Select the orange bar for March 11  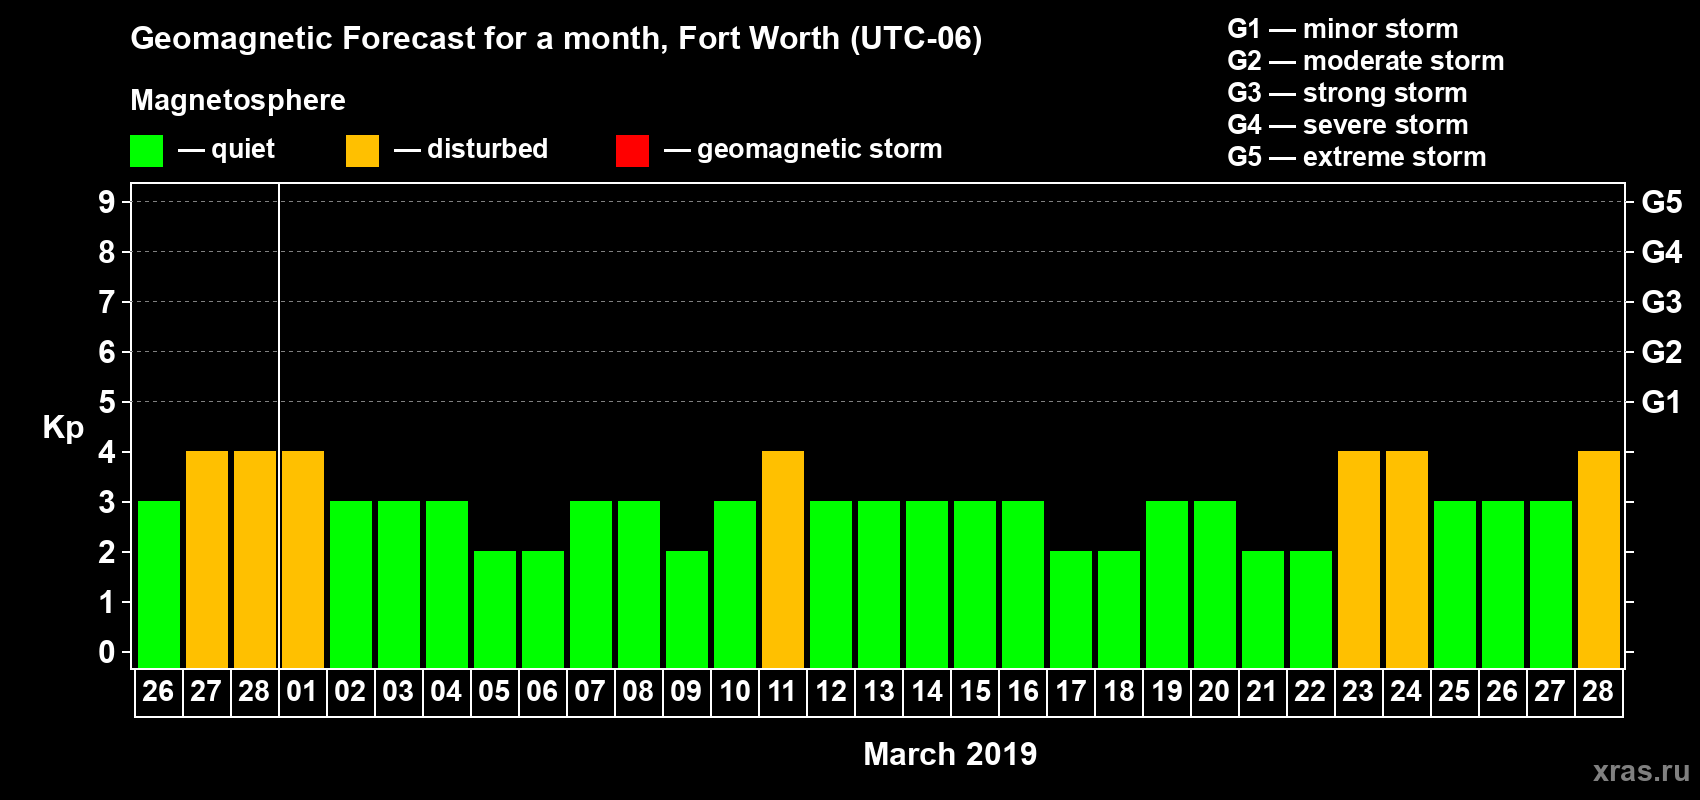coord(783,559)
